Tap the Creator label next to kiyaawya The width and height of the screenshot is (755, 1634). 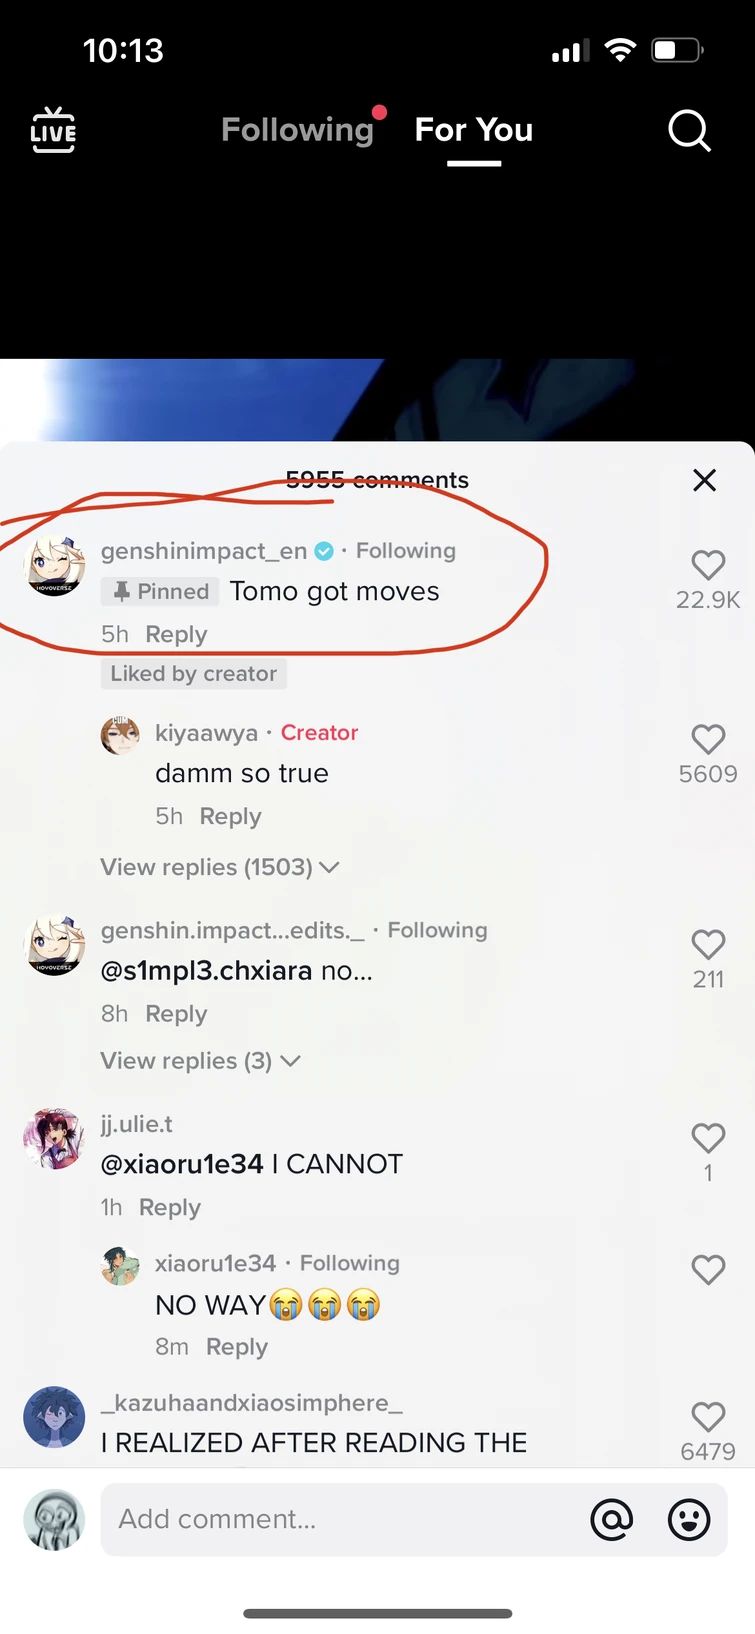pos(320,732)
